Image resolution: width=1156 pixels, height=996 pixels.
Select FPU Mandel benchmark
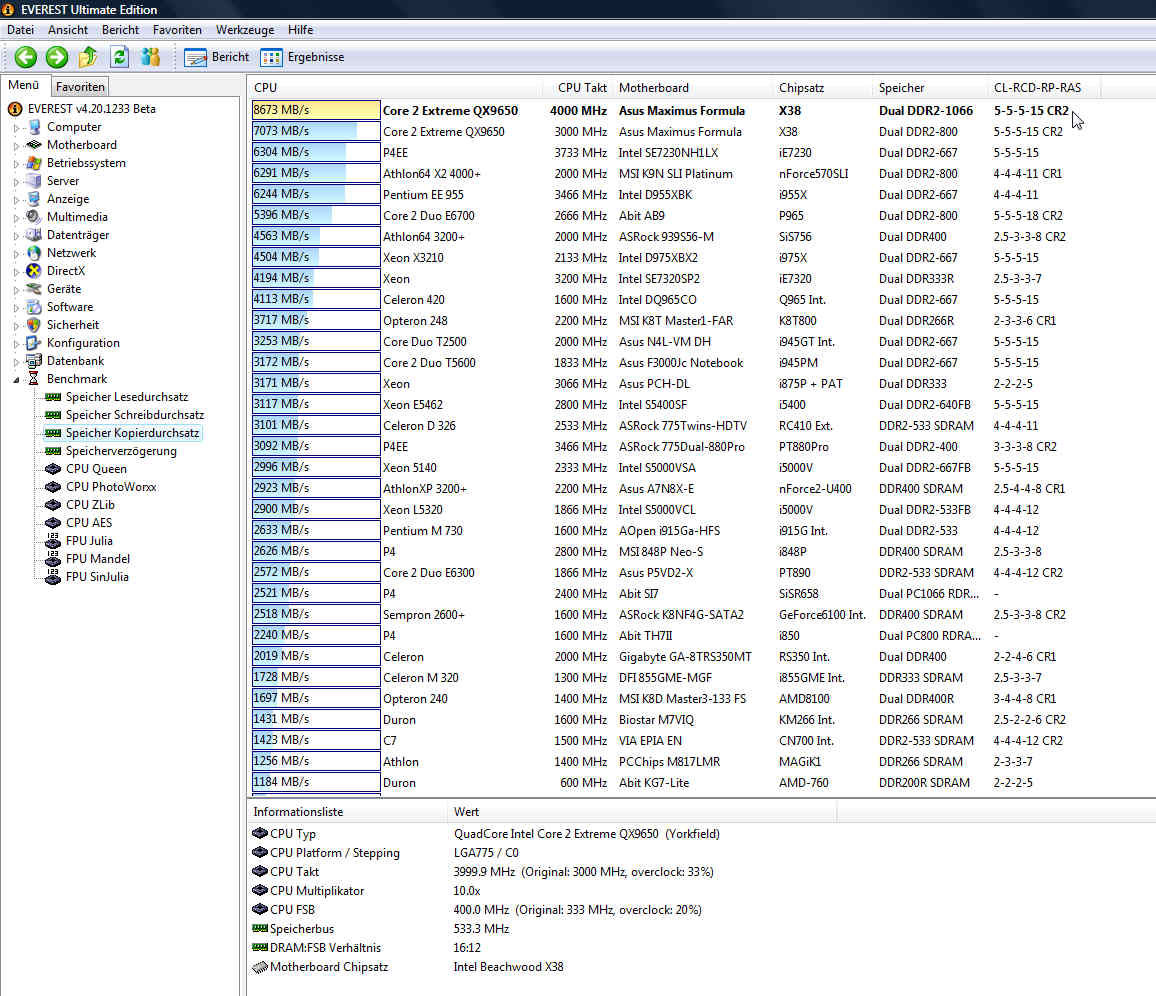point(97,559)
